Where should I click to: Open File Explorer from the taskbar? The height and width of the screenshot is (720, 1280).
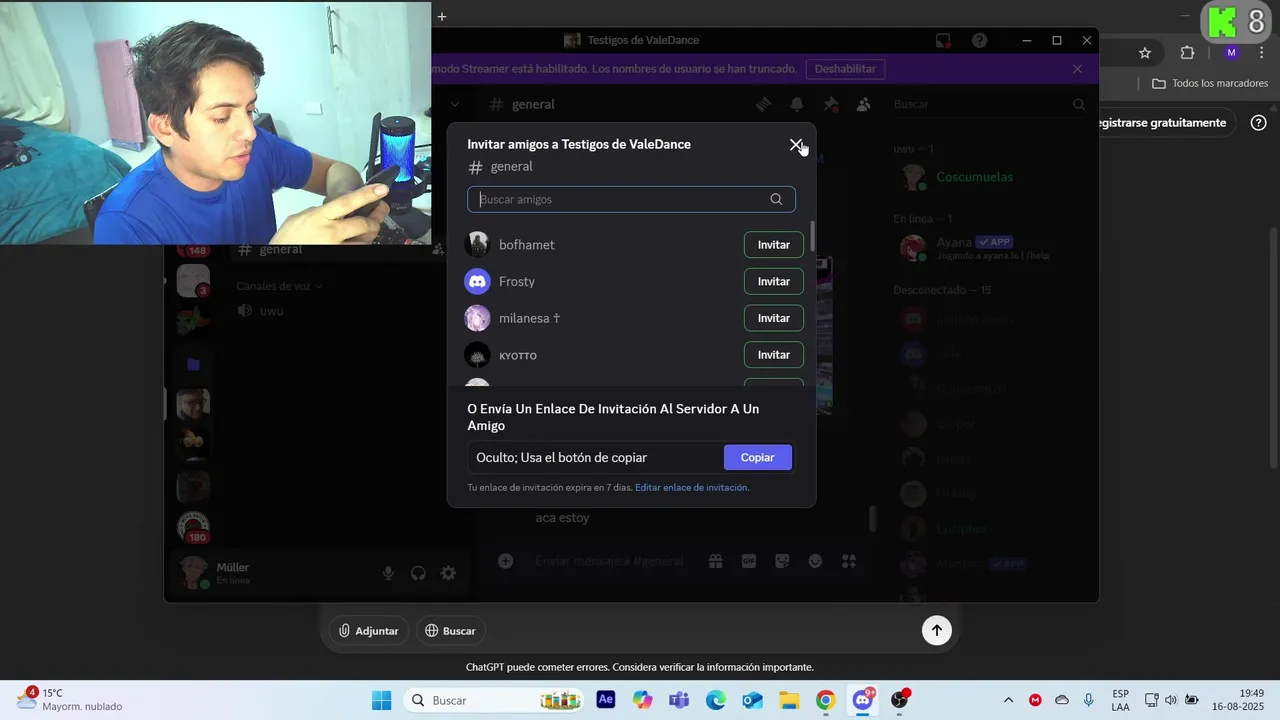coord(789,700)
